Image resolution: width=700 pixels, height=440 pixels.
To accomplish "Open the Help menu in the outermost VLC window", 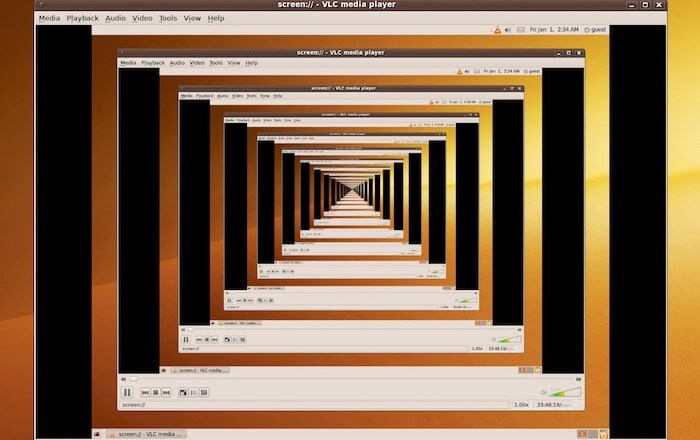I will click(216, 18).
